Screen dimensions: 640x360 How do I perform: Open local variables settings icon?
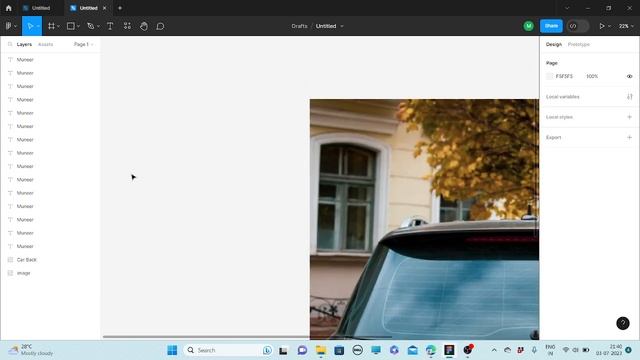pos(629,97)
